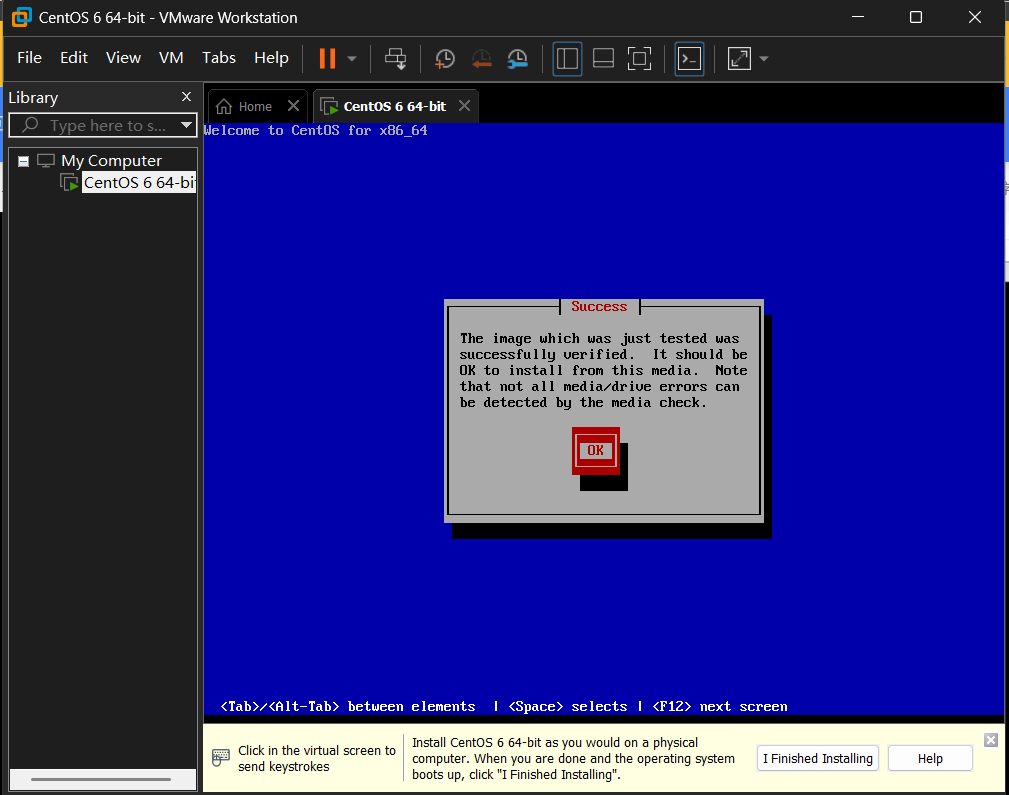Screen dimensions: 1009x795
Task: Open the power options dropdown arrow
Action: point(352,59)
